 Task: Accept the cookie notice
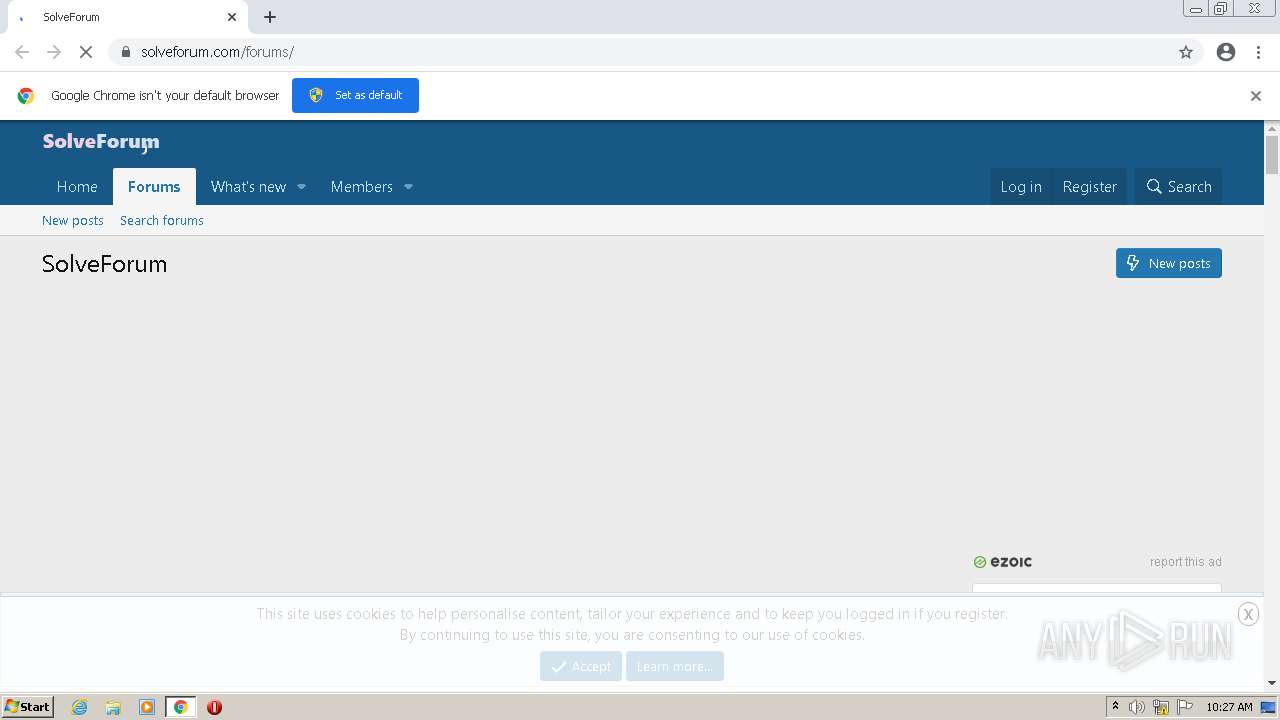click(x=581, y=666)
